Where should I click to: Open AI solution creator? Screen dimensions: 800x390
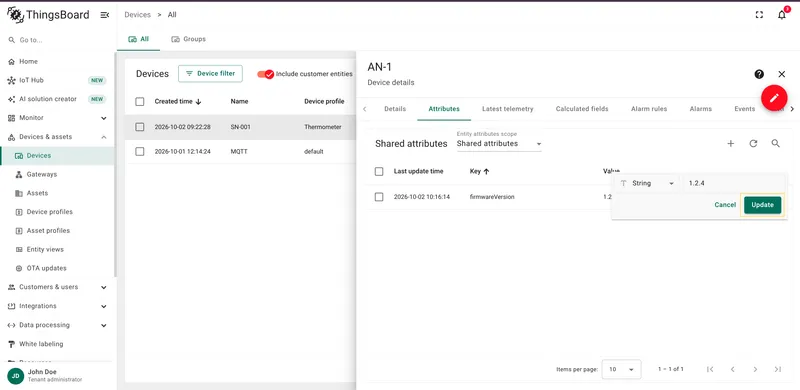click(x=58, y=99)
